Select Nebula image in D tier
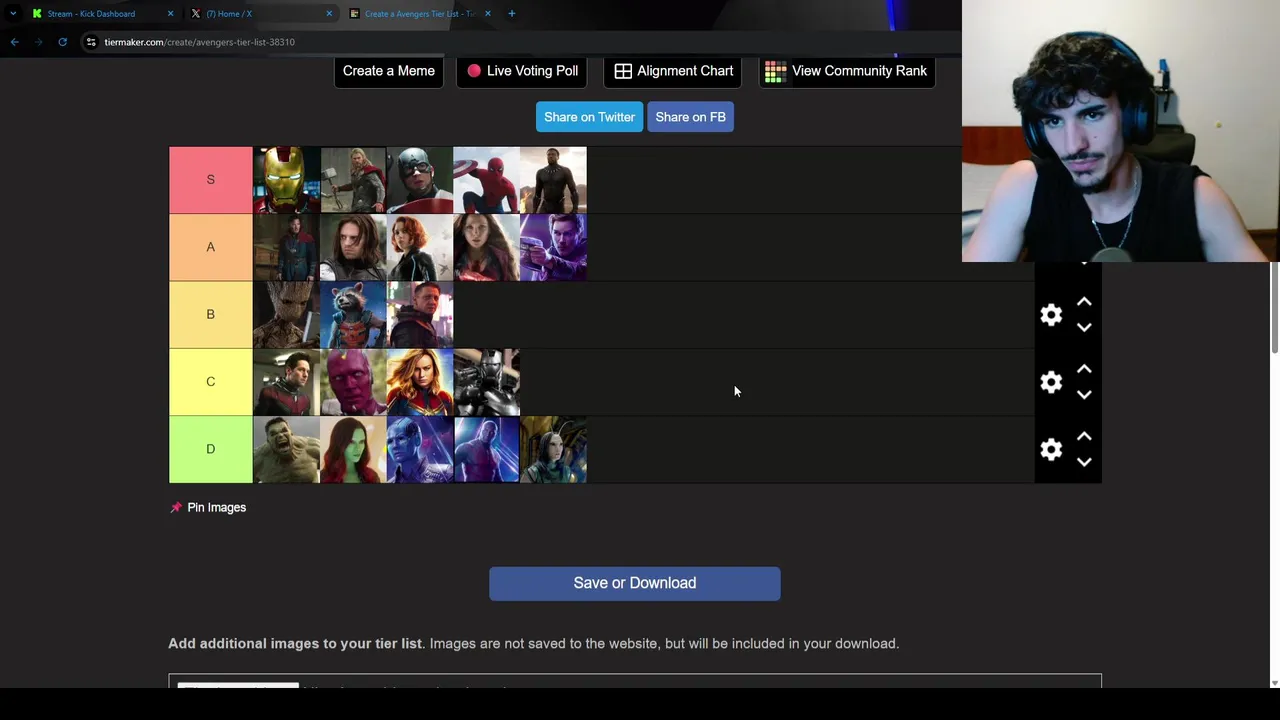Screen dimensions: 1280x720 click(x=420, y=450)
